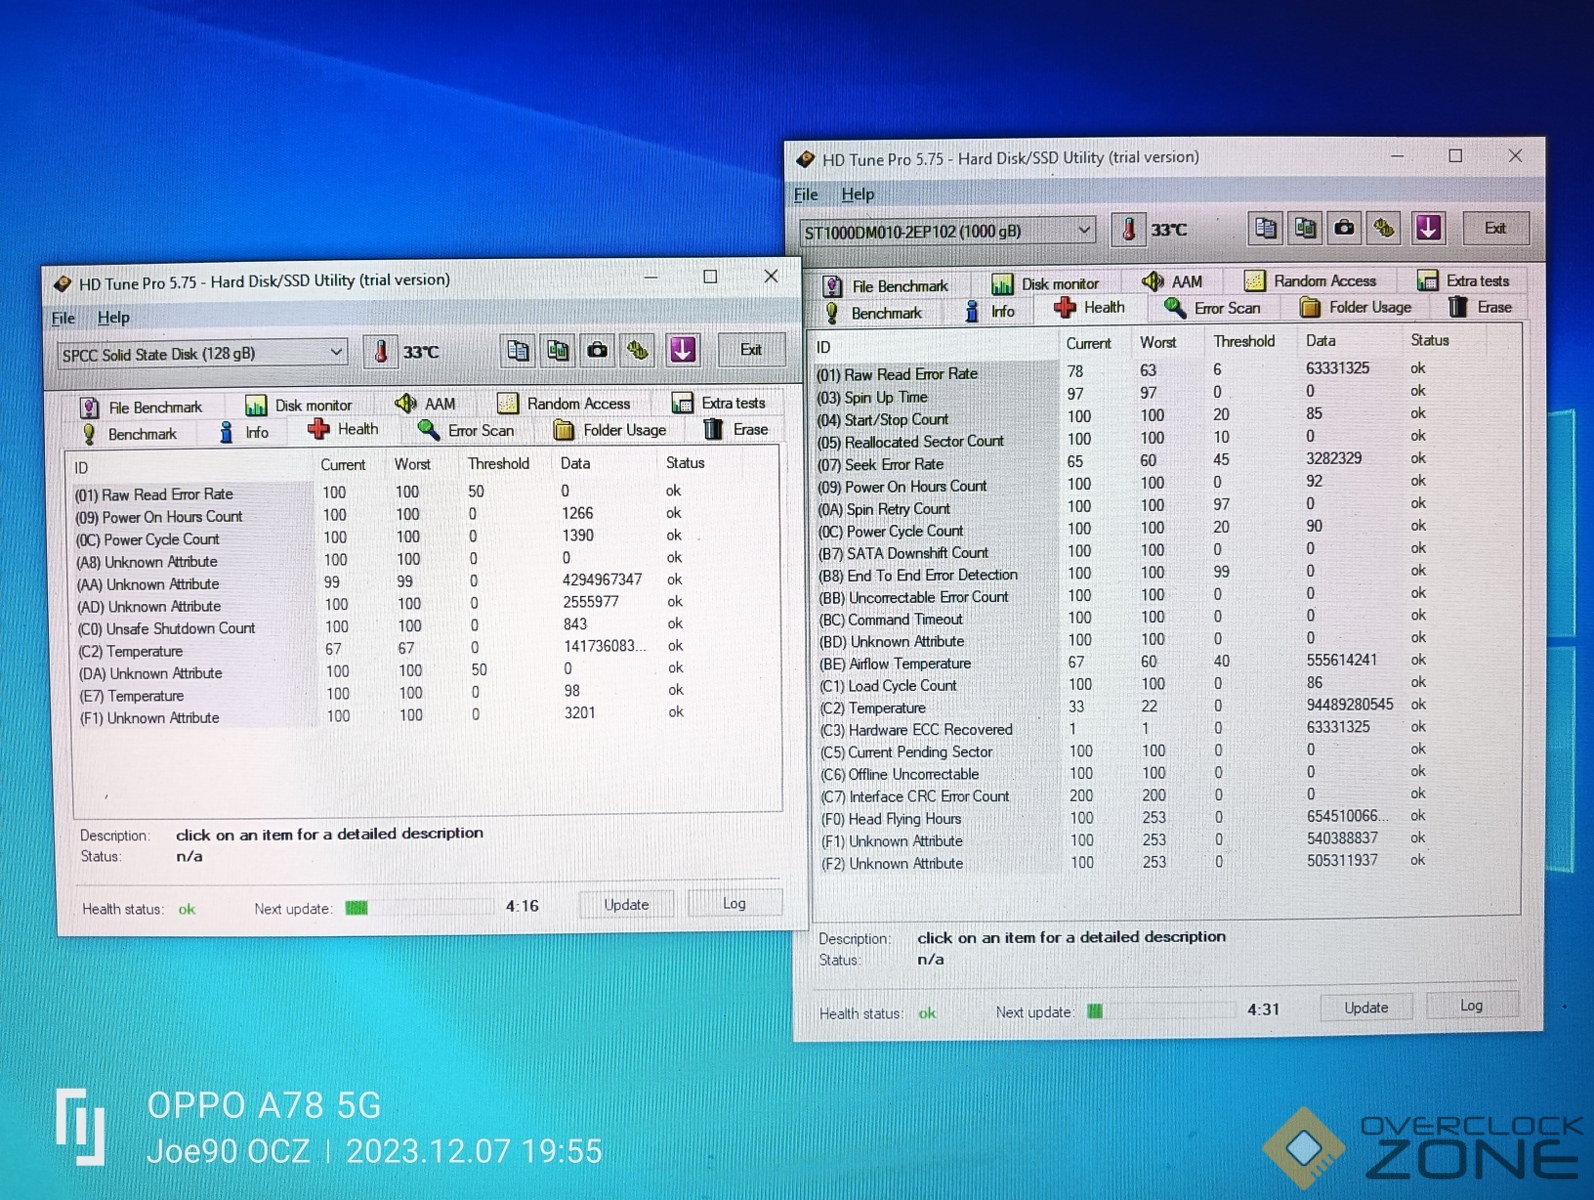The height and width of the screenshot is (1200, 1594).
Task: Open ST1000DM010-2EP102 drive selection dropdown
Action: point(947,231)
